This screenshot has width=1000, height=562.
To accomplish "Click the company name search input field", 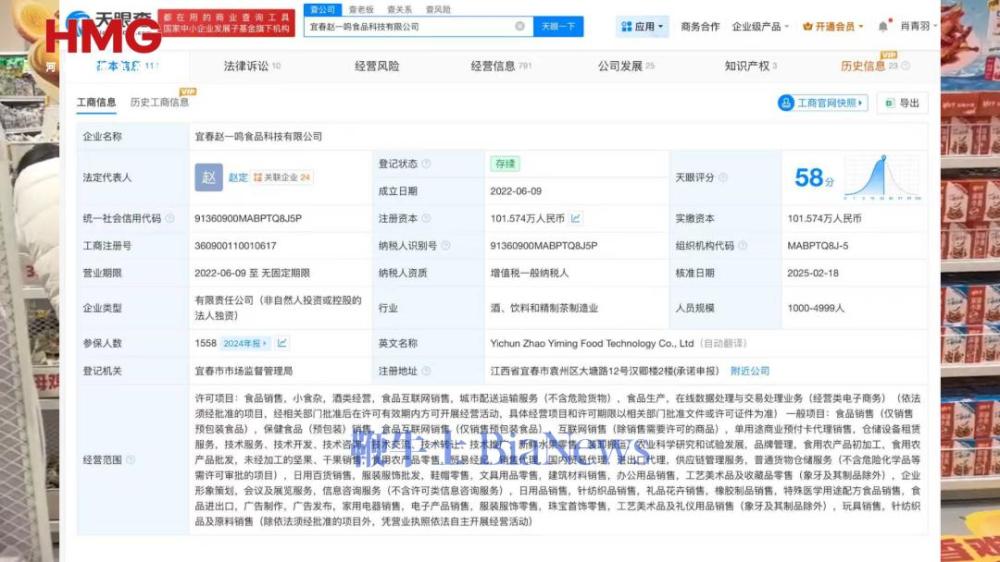I will tap(410, 26).
